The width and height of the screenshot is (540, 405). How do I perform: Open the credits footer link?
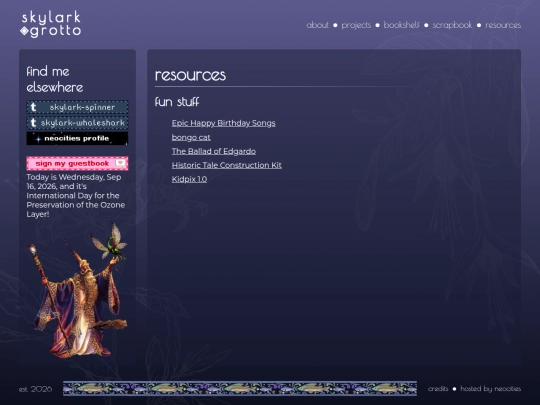coord(438,388)
